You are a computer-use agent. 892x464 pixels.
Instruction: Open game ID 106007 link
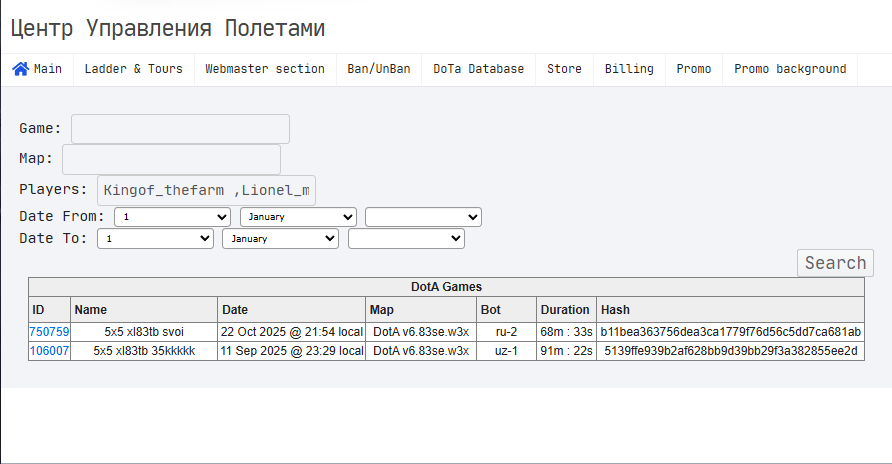click(49, 351)
